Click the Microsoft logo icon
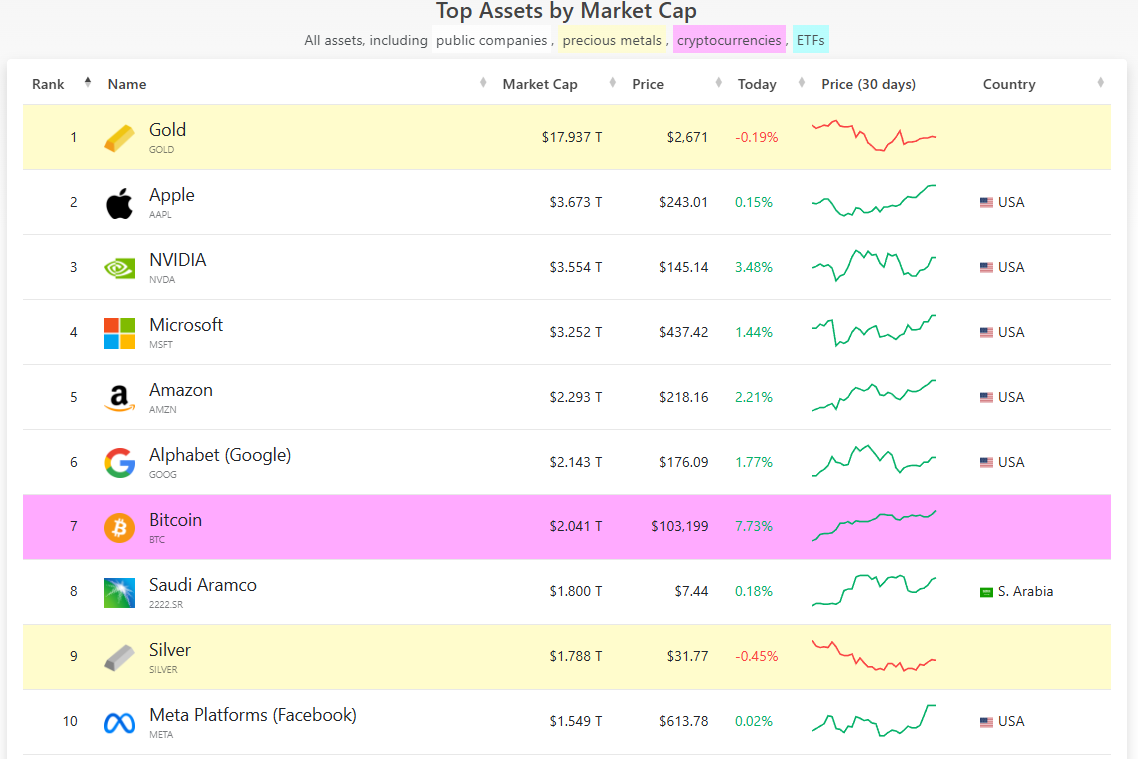The height and width of the screenshot is (759, 1138). click(x=119, y=333)
